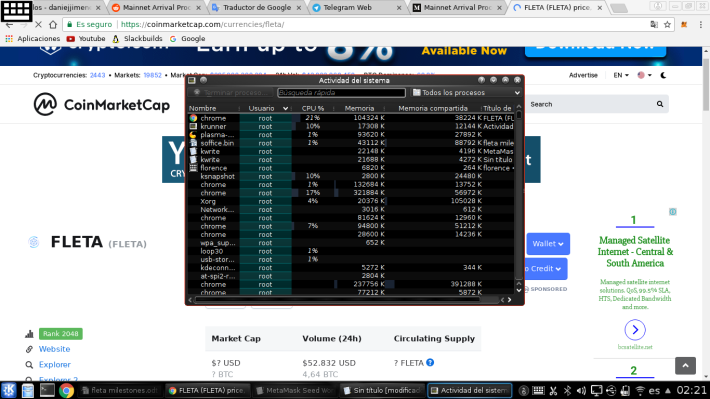Select the florence process row
Image resolution: width=710 pixels, height=399 pixels.
point(351,168)
